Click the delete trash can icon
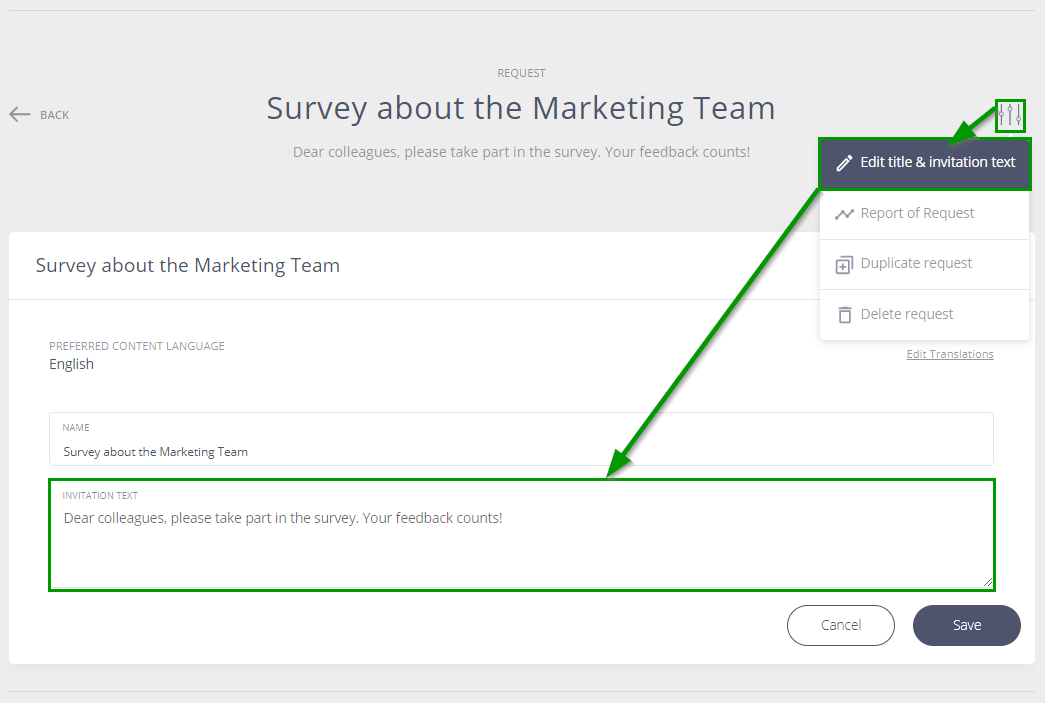 (844, 315)
